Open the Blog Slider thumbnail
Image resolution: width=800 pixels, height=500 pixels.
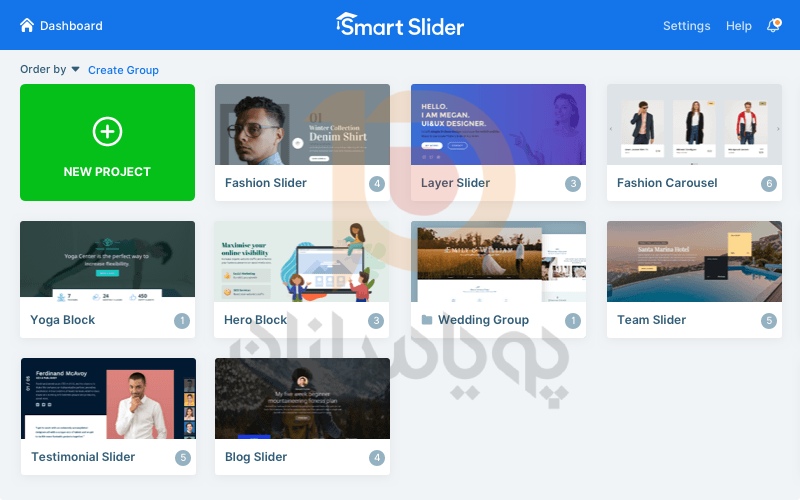coord(302,398)
